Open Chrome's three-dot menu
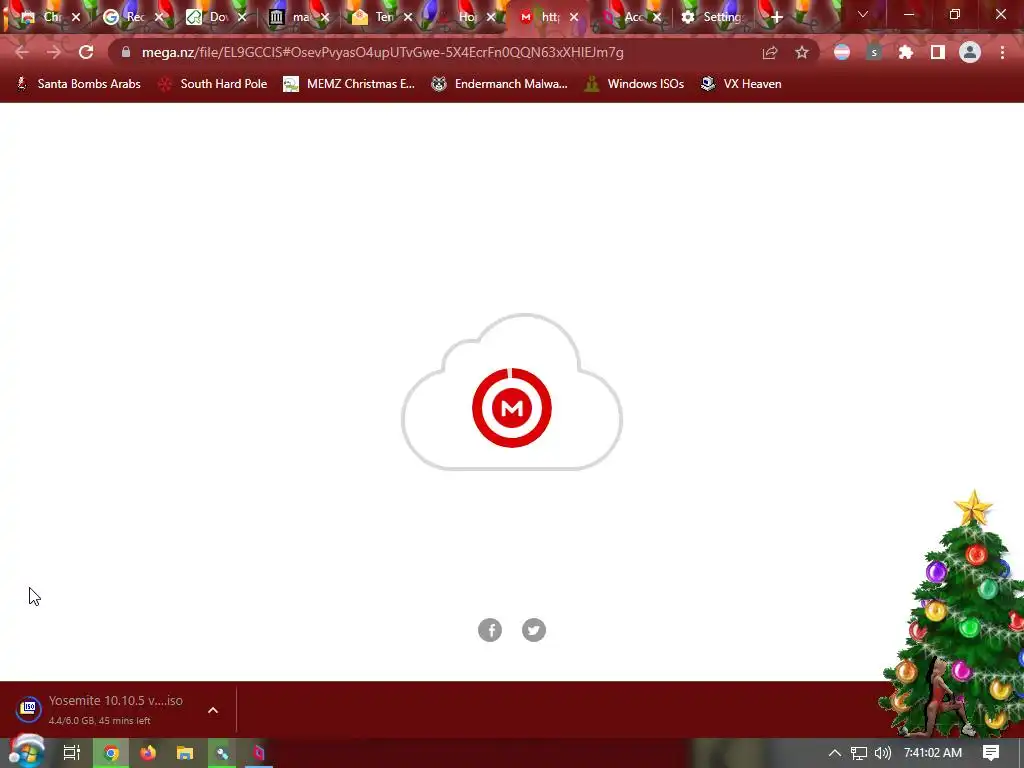1024x768 pixels. tap(1002, 53)
